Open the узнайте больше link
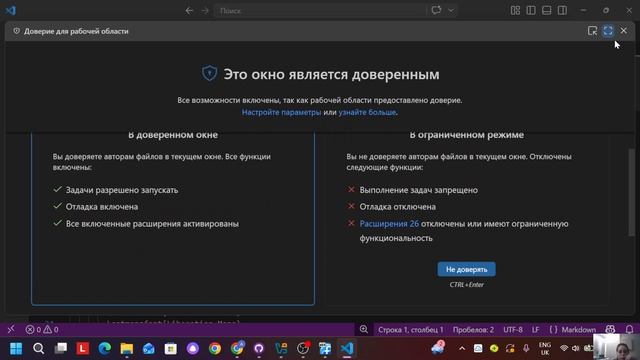The height and width of the screenshot is (360, 640). coord(367,112)
